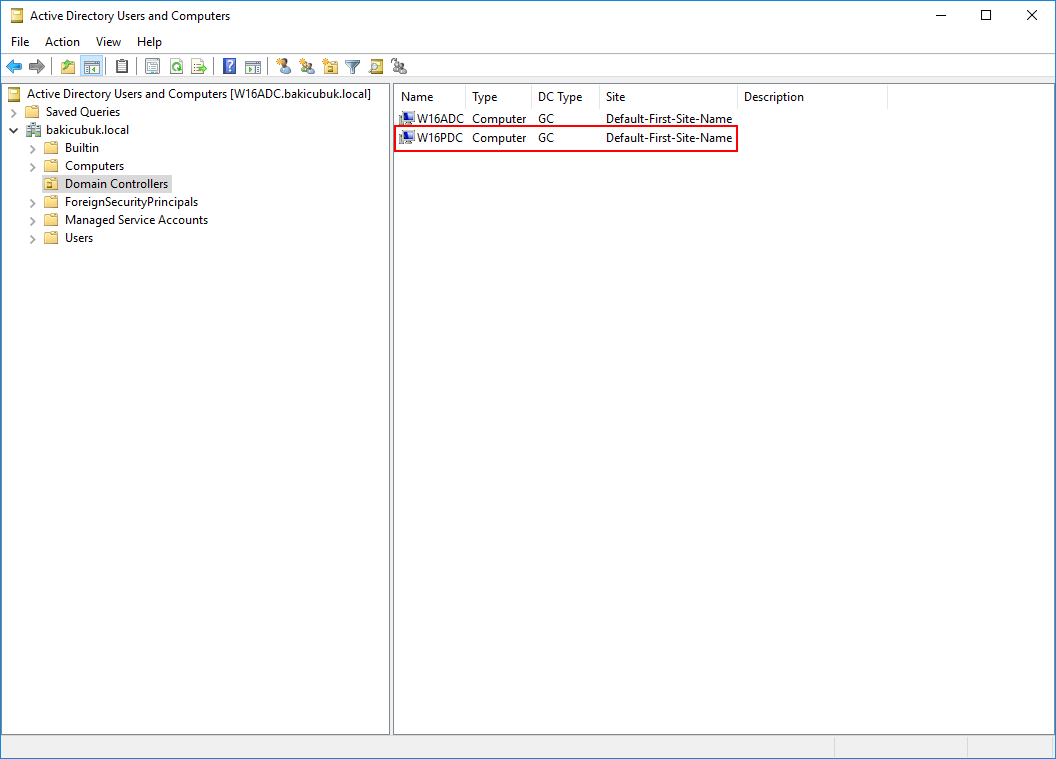The height and width of the screenshot is (759, 1056).
Task: Maximize the window
Action: point(986,15)
